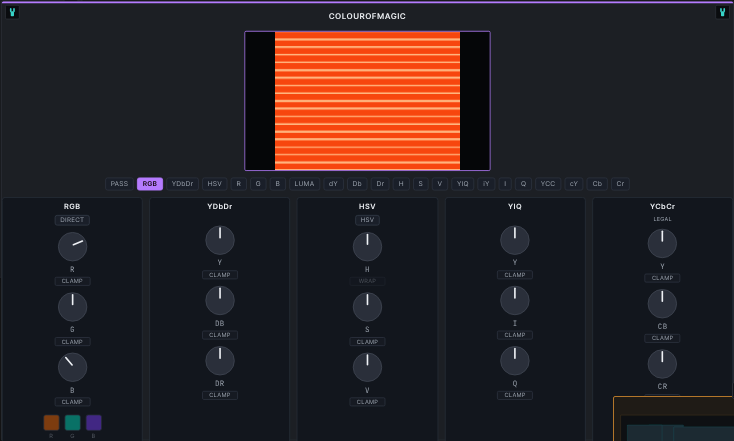
Task: Click the S knob in HSV panel
Action: (x=367, y=307)
